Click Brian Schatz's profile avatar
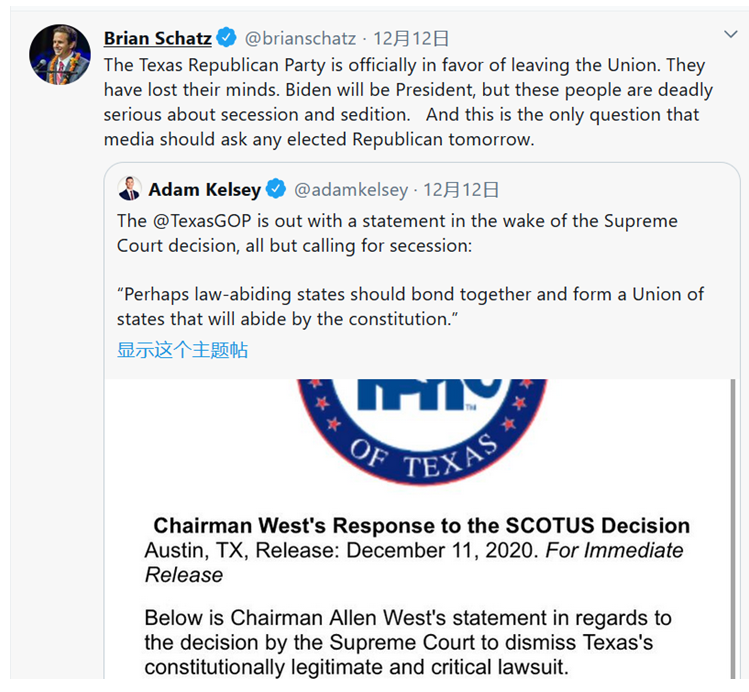This screenshot has width=749, height=692. tap(60, 55)
